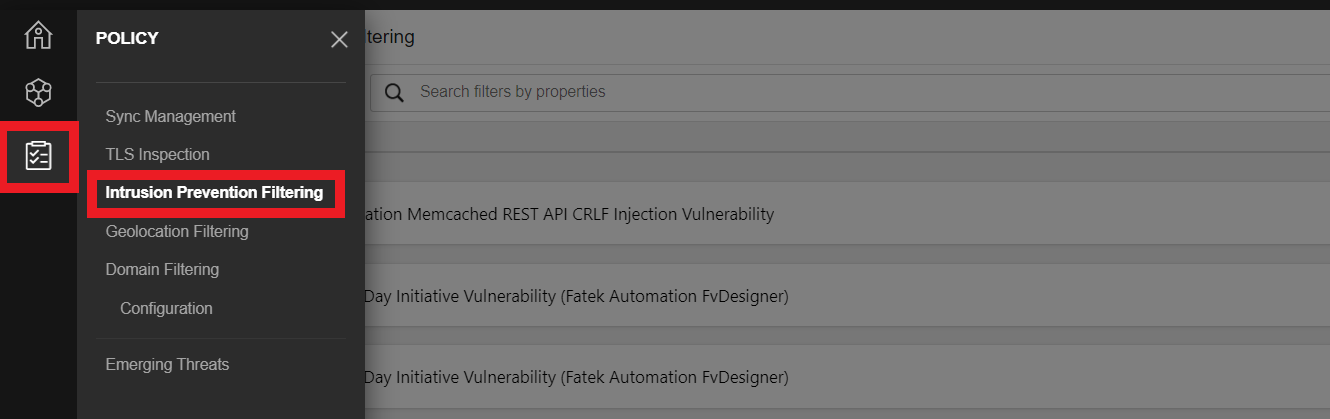
Task: Open Configuration under Domain Filtering
Action: point(166,308)
